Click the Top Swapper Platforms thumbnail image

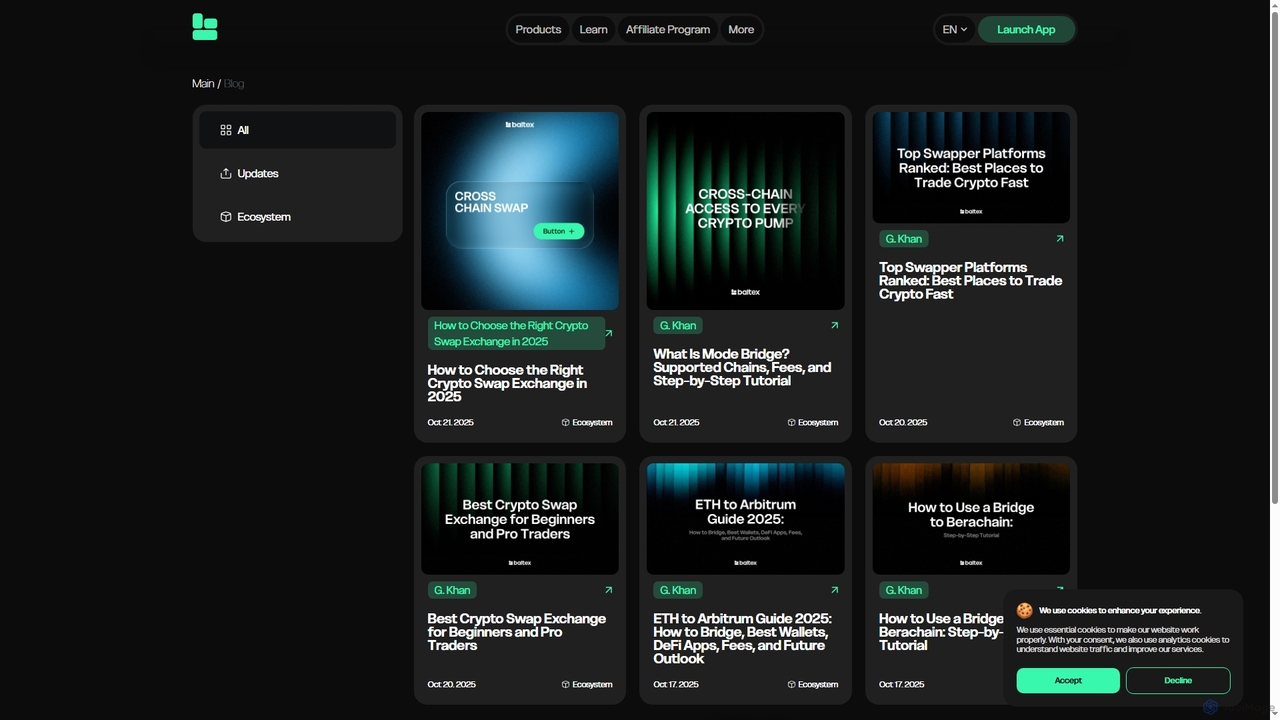pos(971,167)
